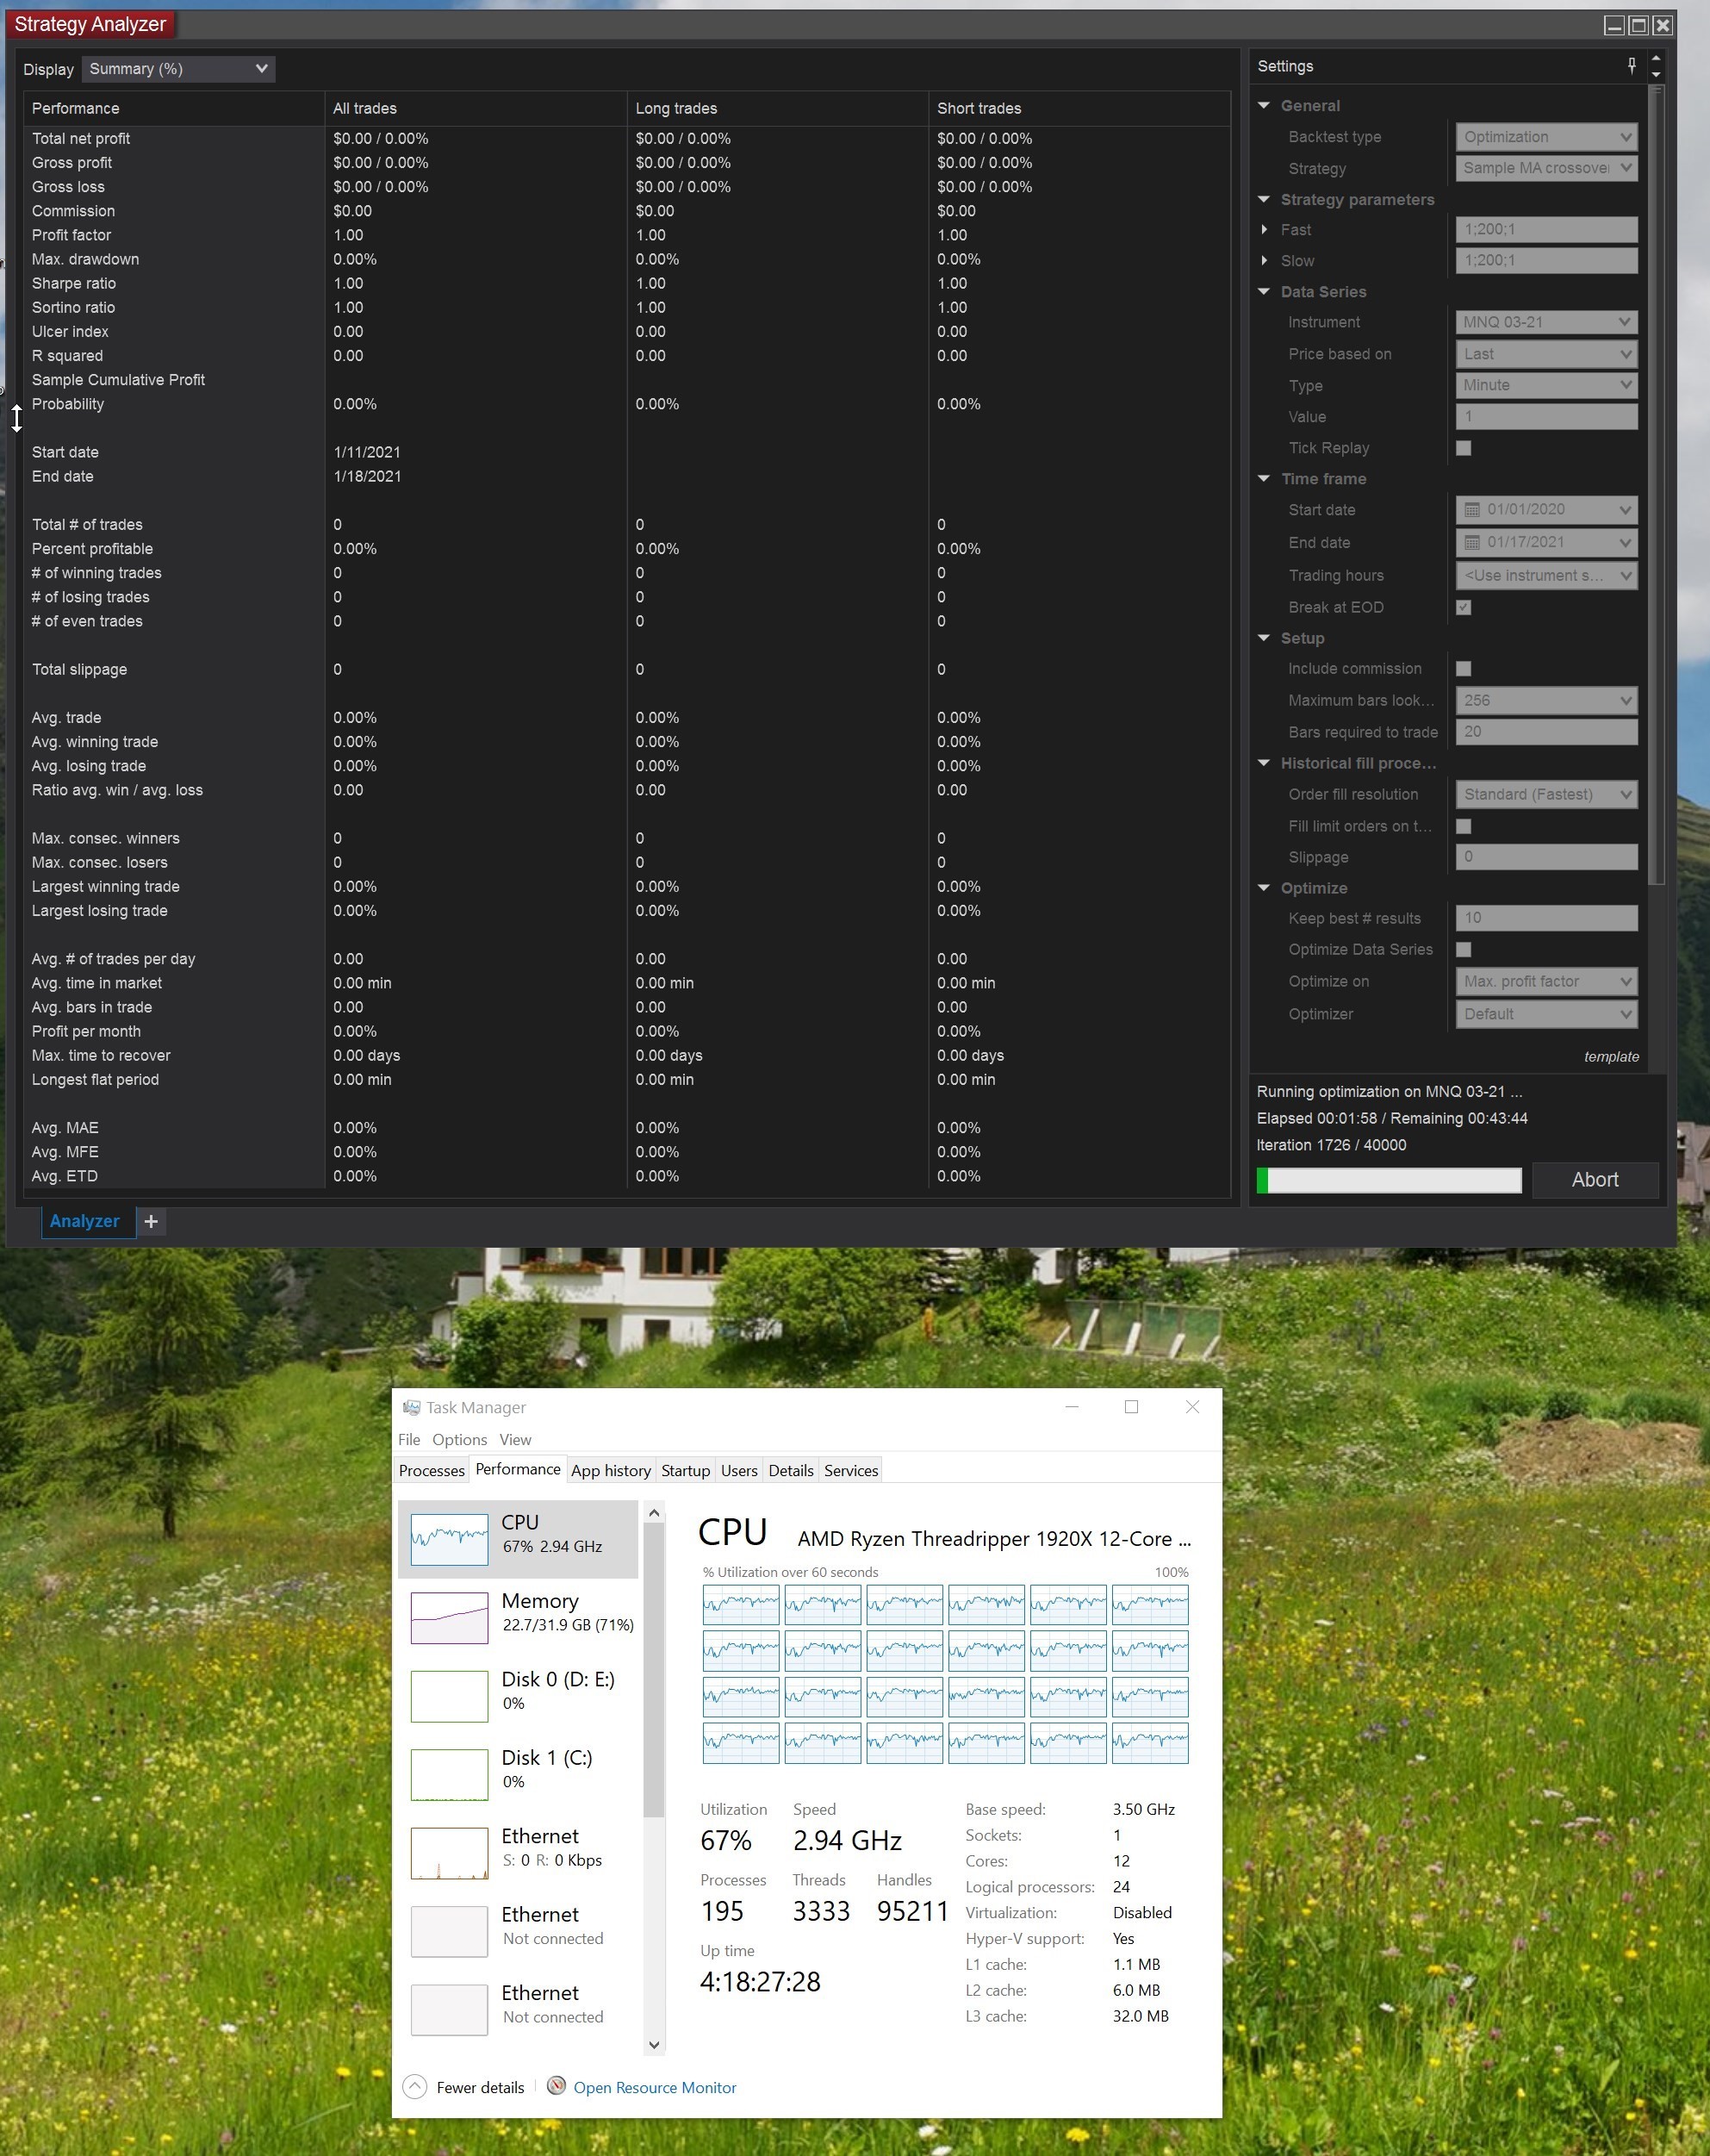Click the template link

pyautogui.click(x=1610, y=1057)
